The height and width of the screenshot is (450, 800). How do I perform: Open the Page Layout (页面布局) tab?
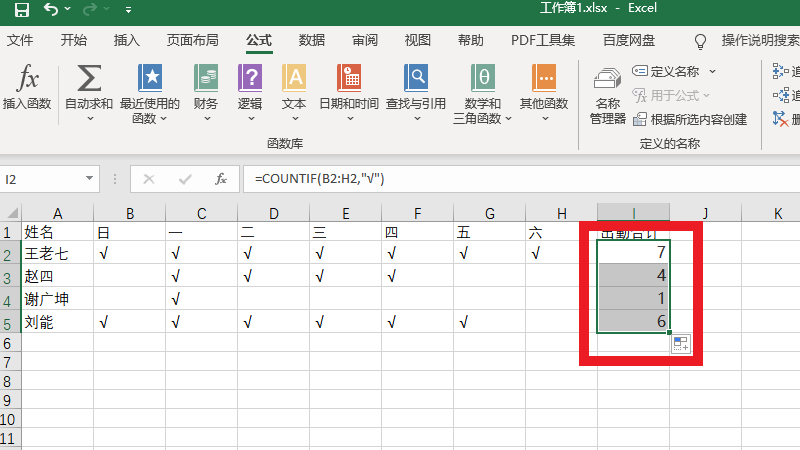coord(193,41)
